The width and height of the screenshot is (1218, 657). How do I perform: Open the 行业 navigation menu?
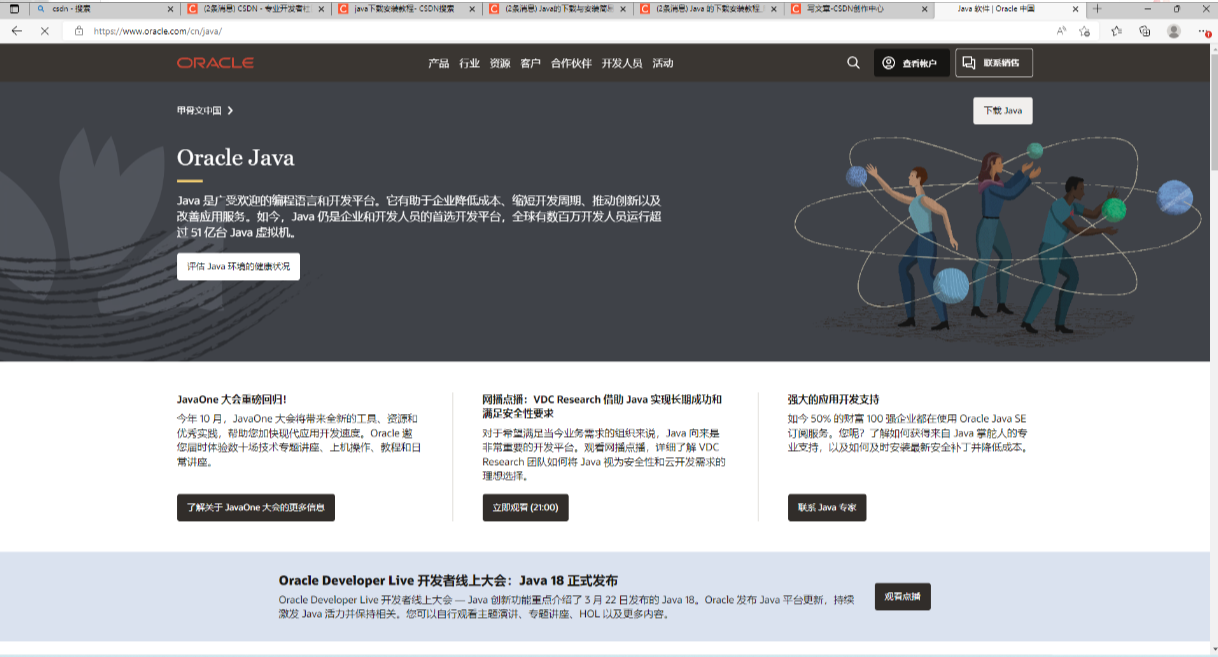pos(470,63)
